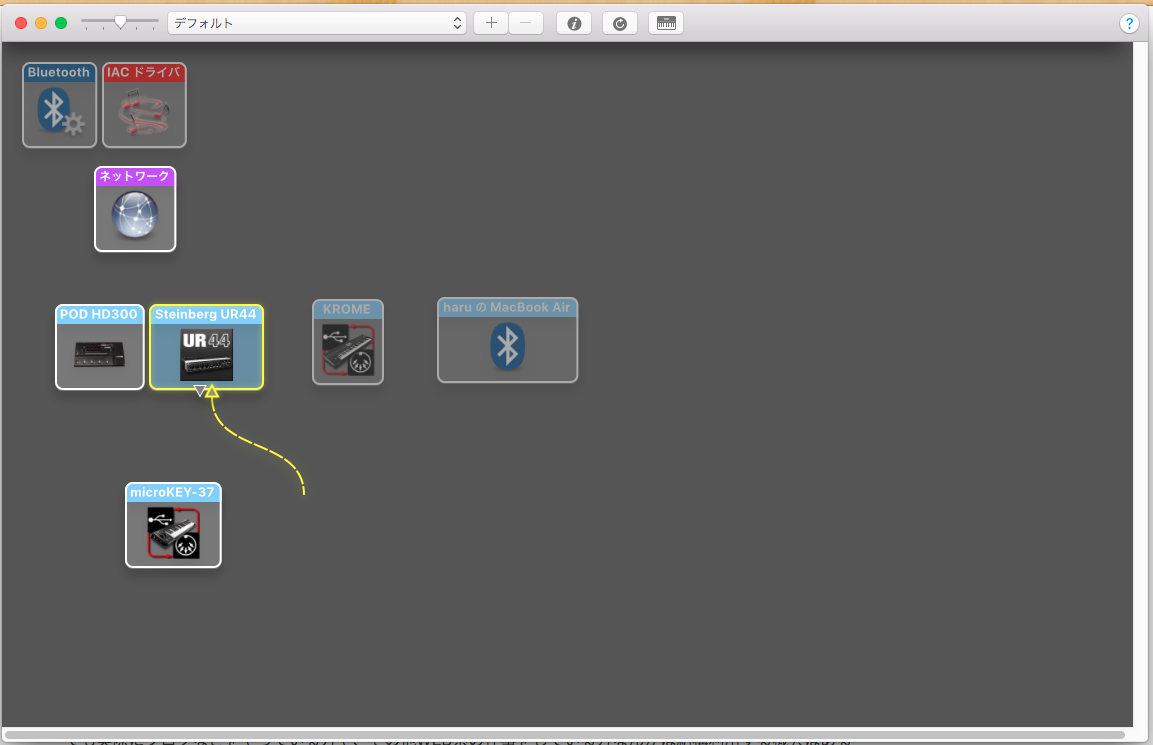The width and height of the screenshot is (1153, 745).
Task: Click the add device plus button
Action: (x=491, y=24)
